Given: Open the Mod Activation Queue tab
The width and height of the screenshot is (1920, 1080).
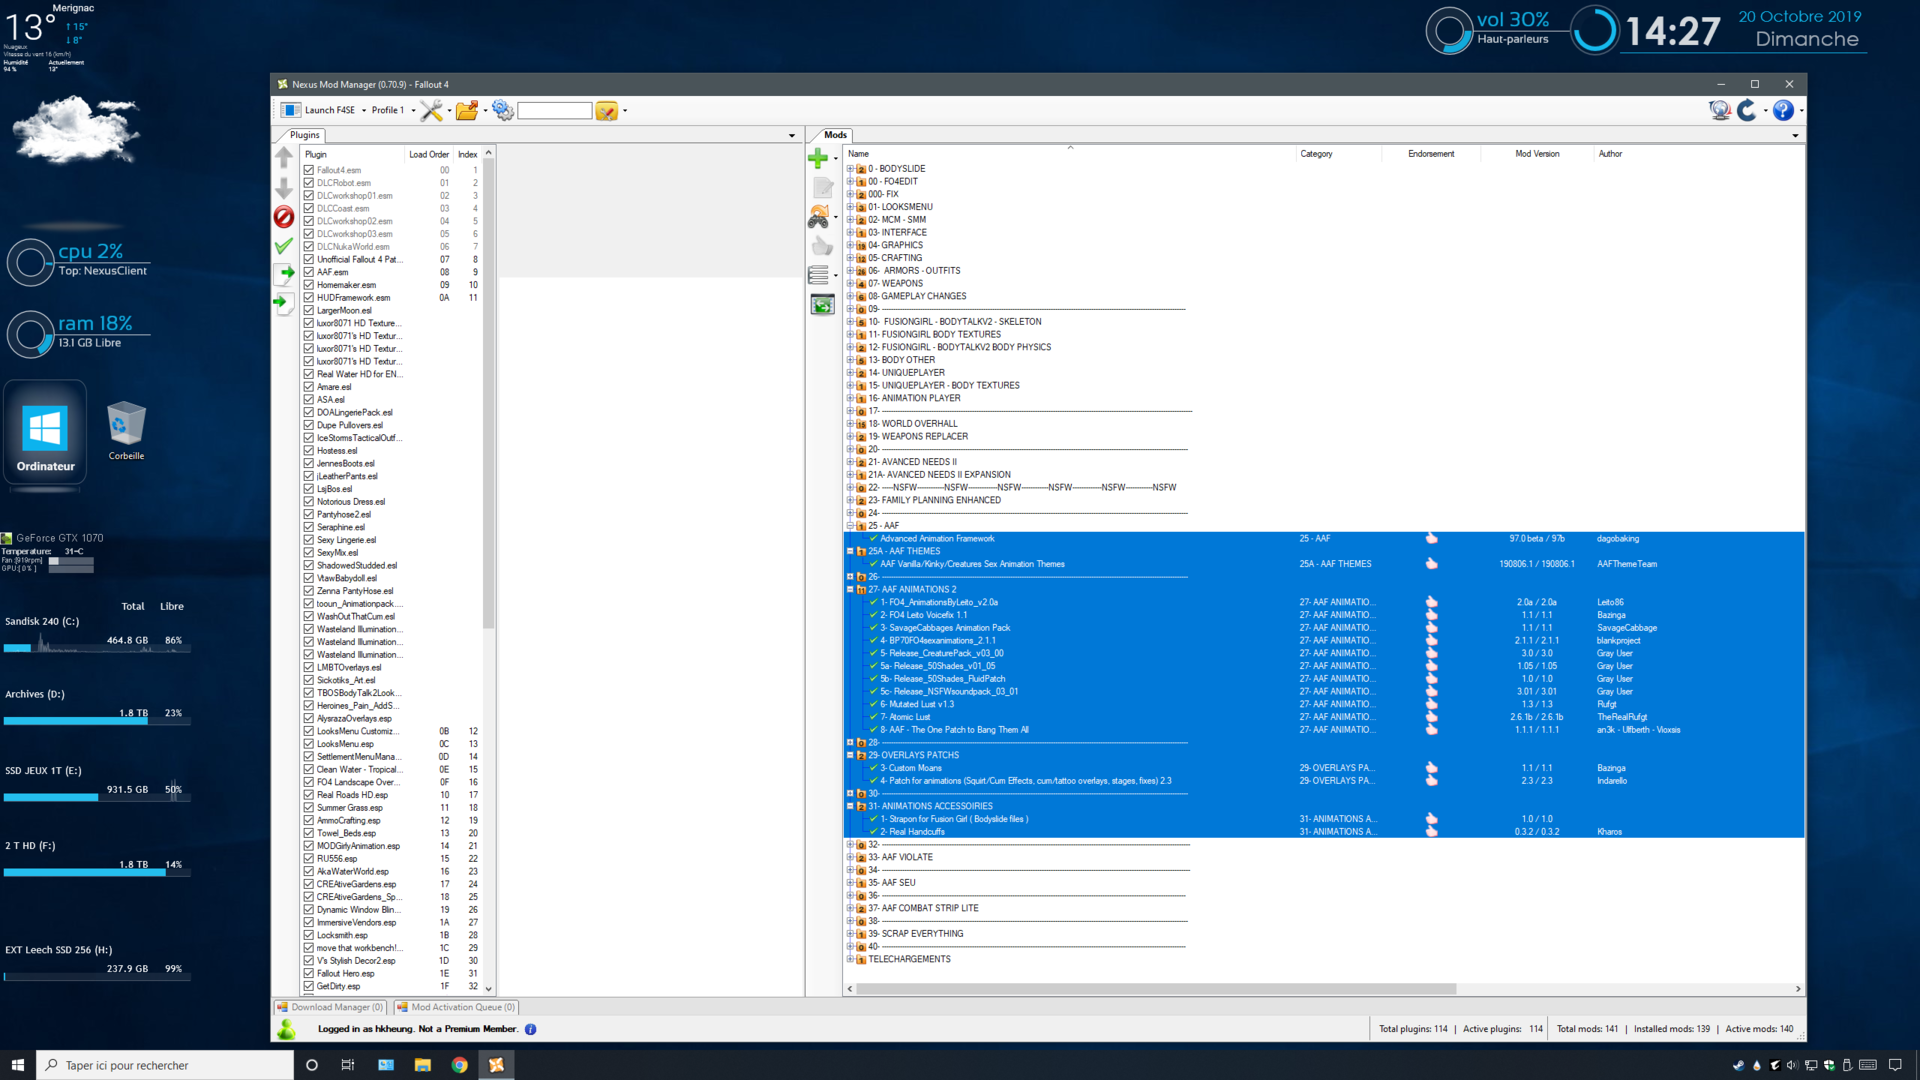Looking at the screenshot, I should [x=456, y=1008].
